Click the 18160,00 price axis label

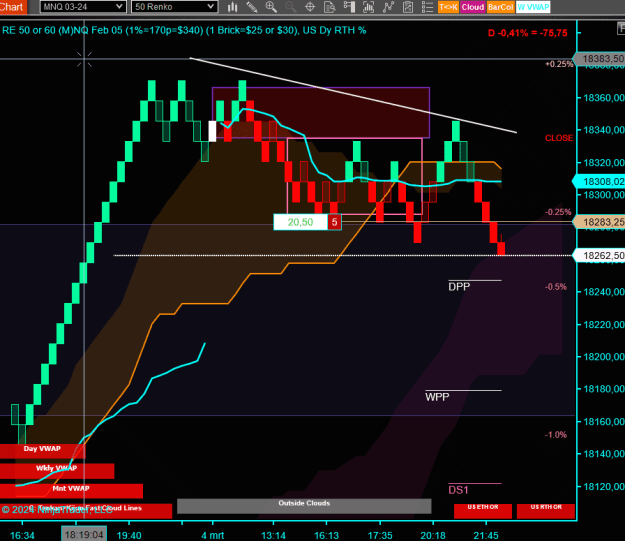pyautogui.click(x=604, y=421)
